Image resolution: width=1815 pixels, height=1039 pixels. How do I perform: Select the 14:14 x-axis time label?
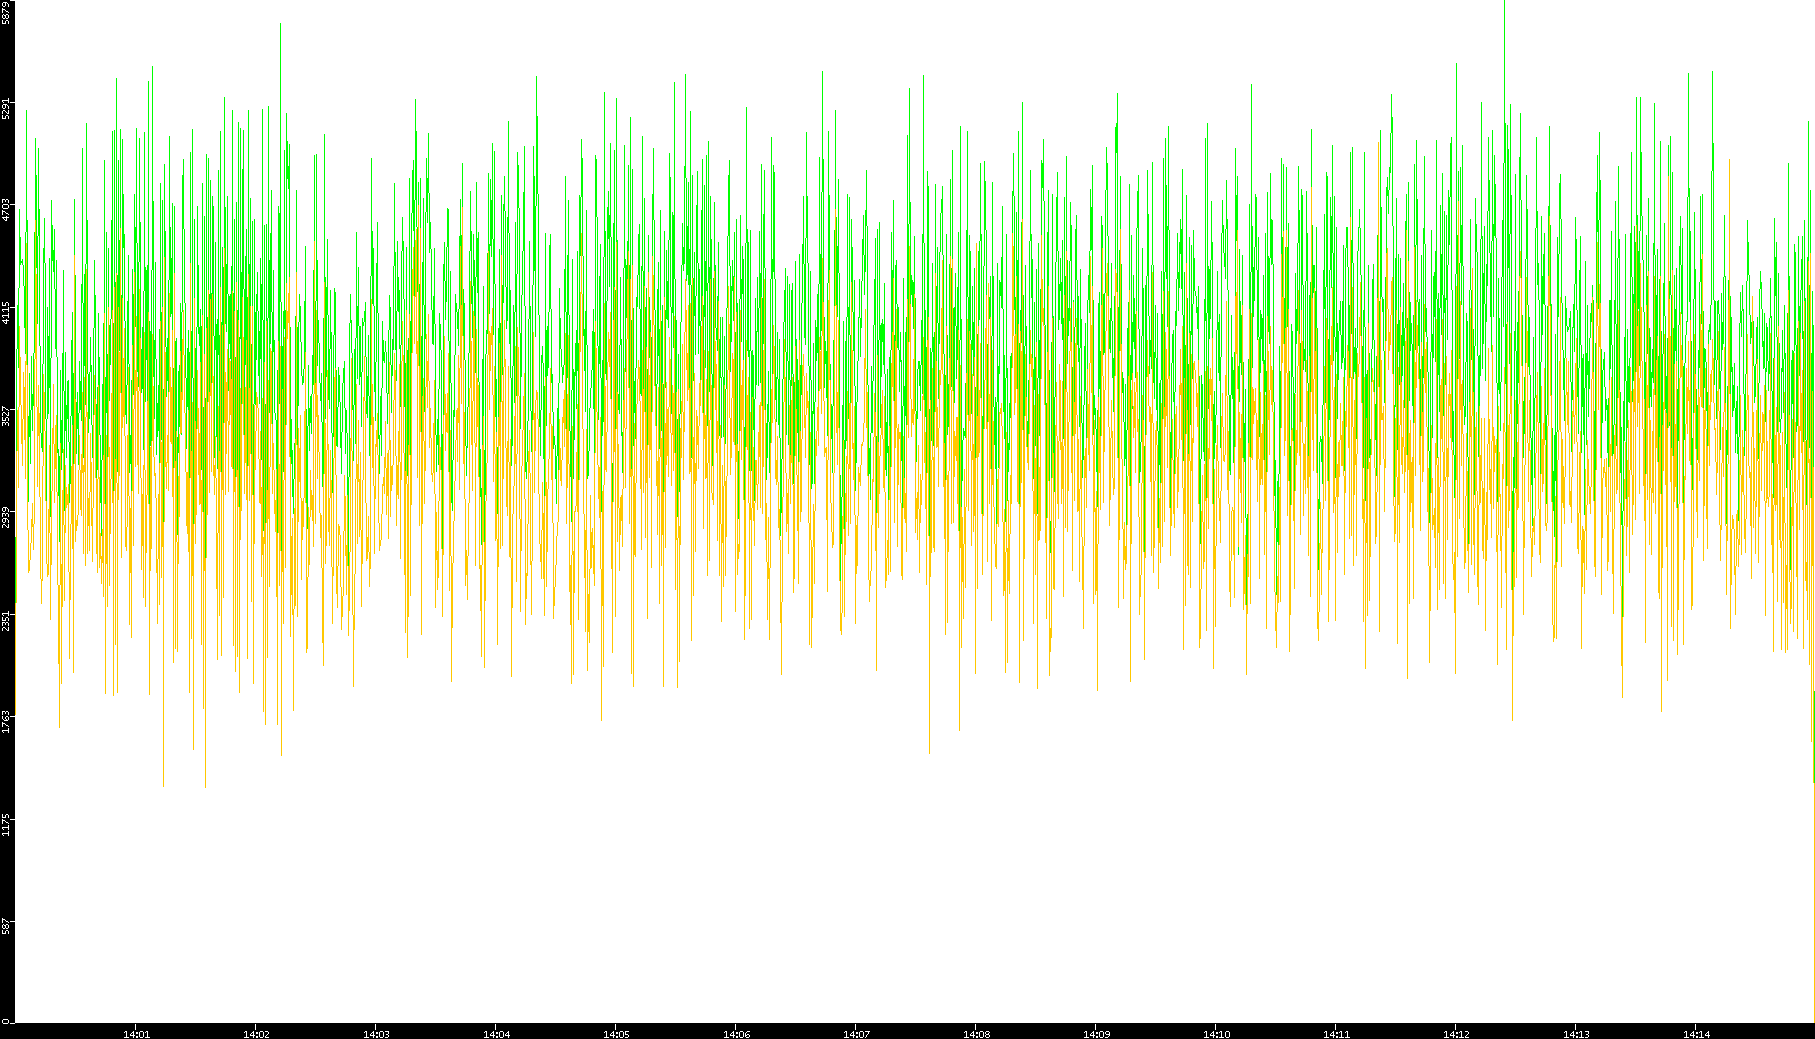(x=1696, y=1033)
